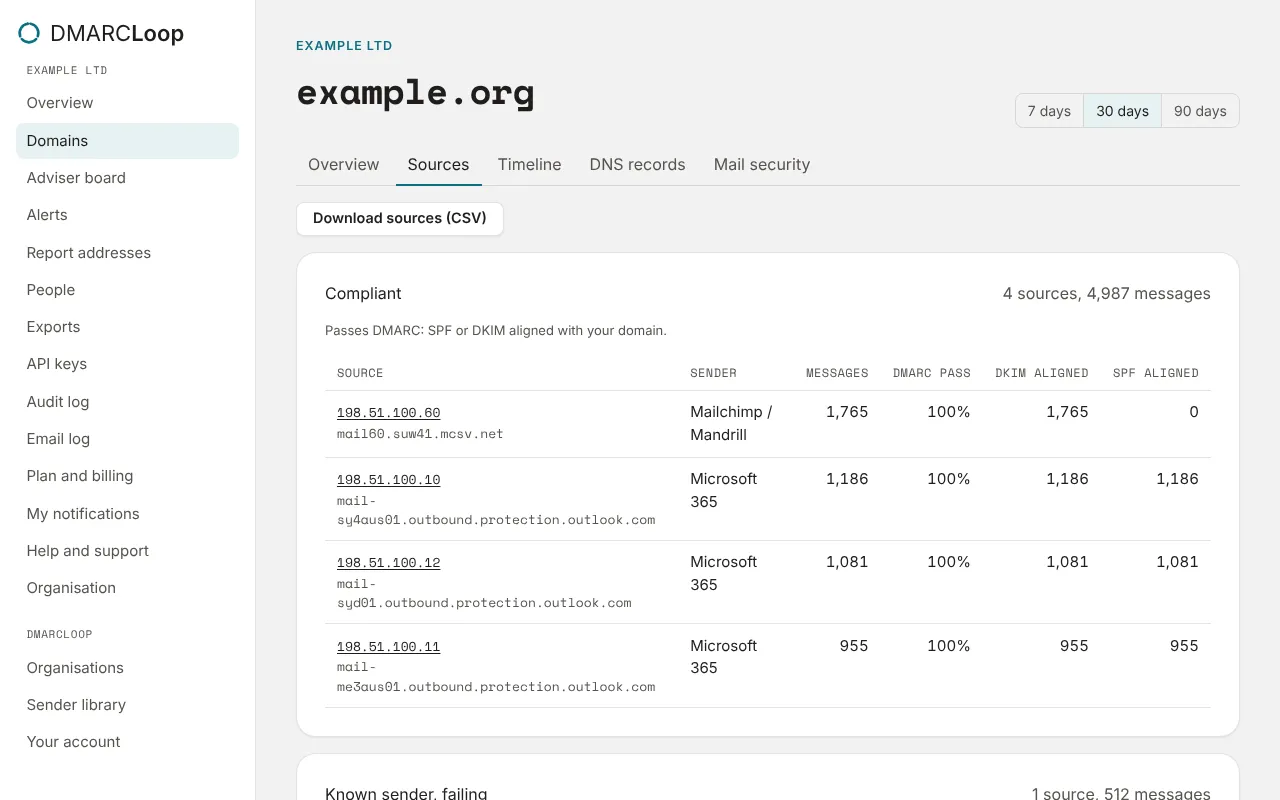Click the 1,765 messages cell
1280x800 pixels.
click(x=847, y=412)
